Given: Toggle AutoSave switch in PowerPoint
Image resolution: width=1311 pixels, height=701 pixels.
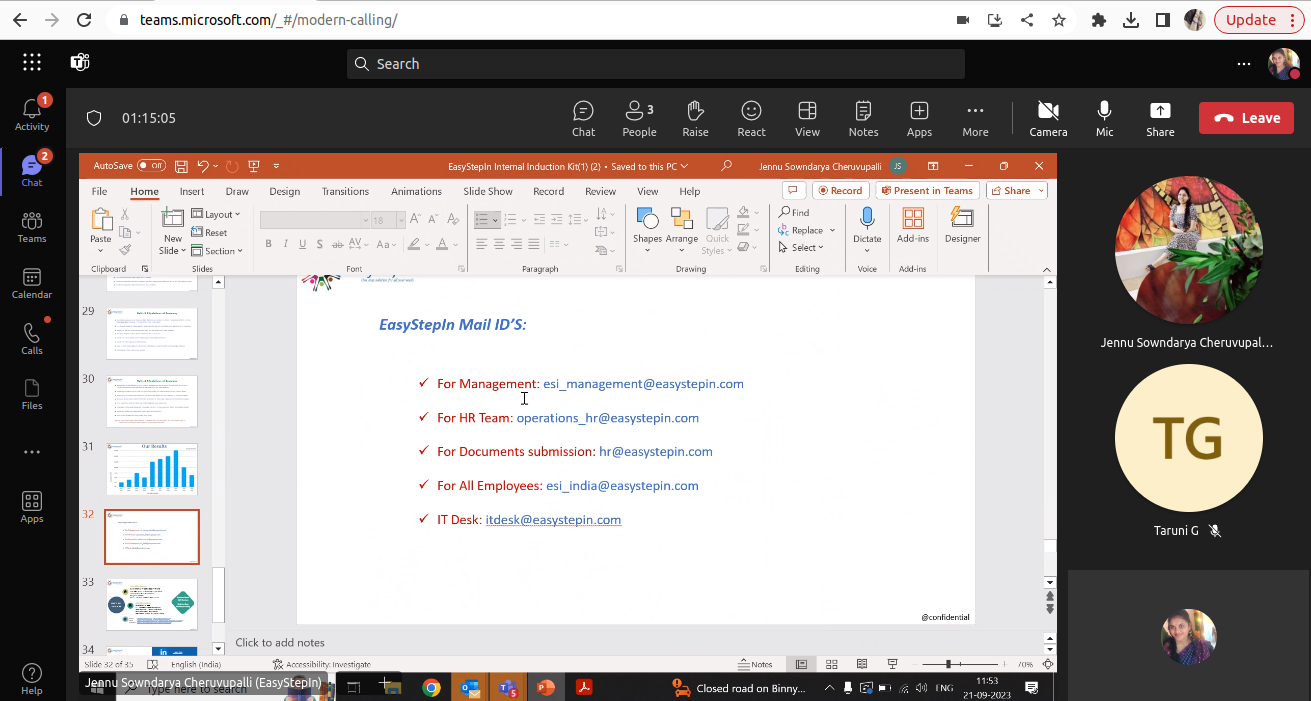Looking at the screenshot, I should pyautogui.click(x=152, y=166).
